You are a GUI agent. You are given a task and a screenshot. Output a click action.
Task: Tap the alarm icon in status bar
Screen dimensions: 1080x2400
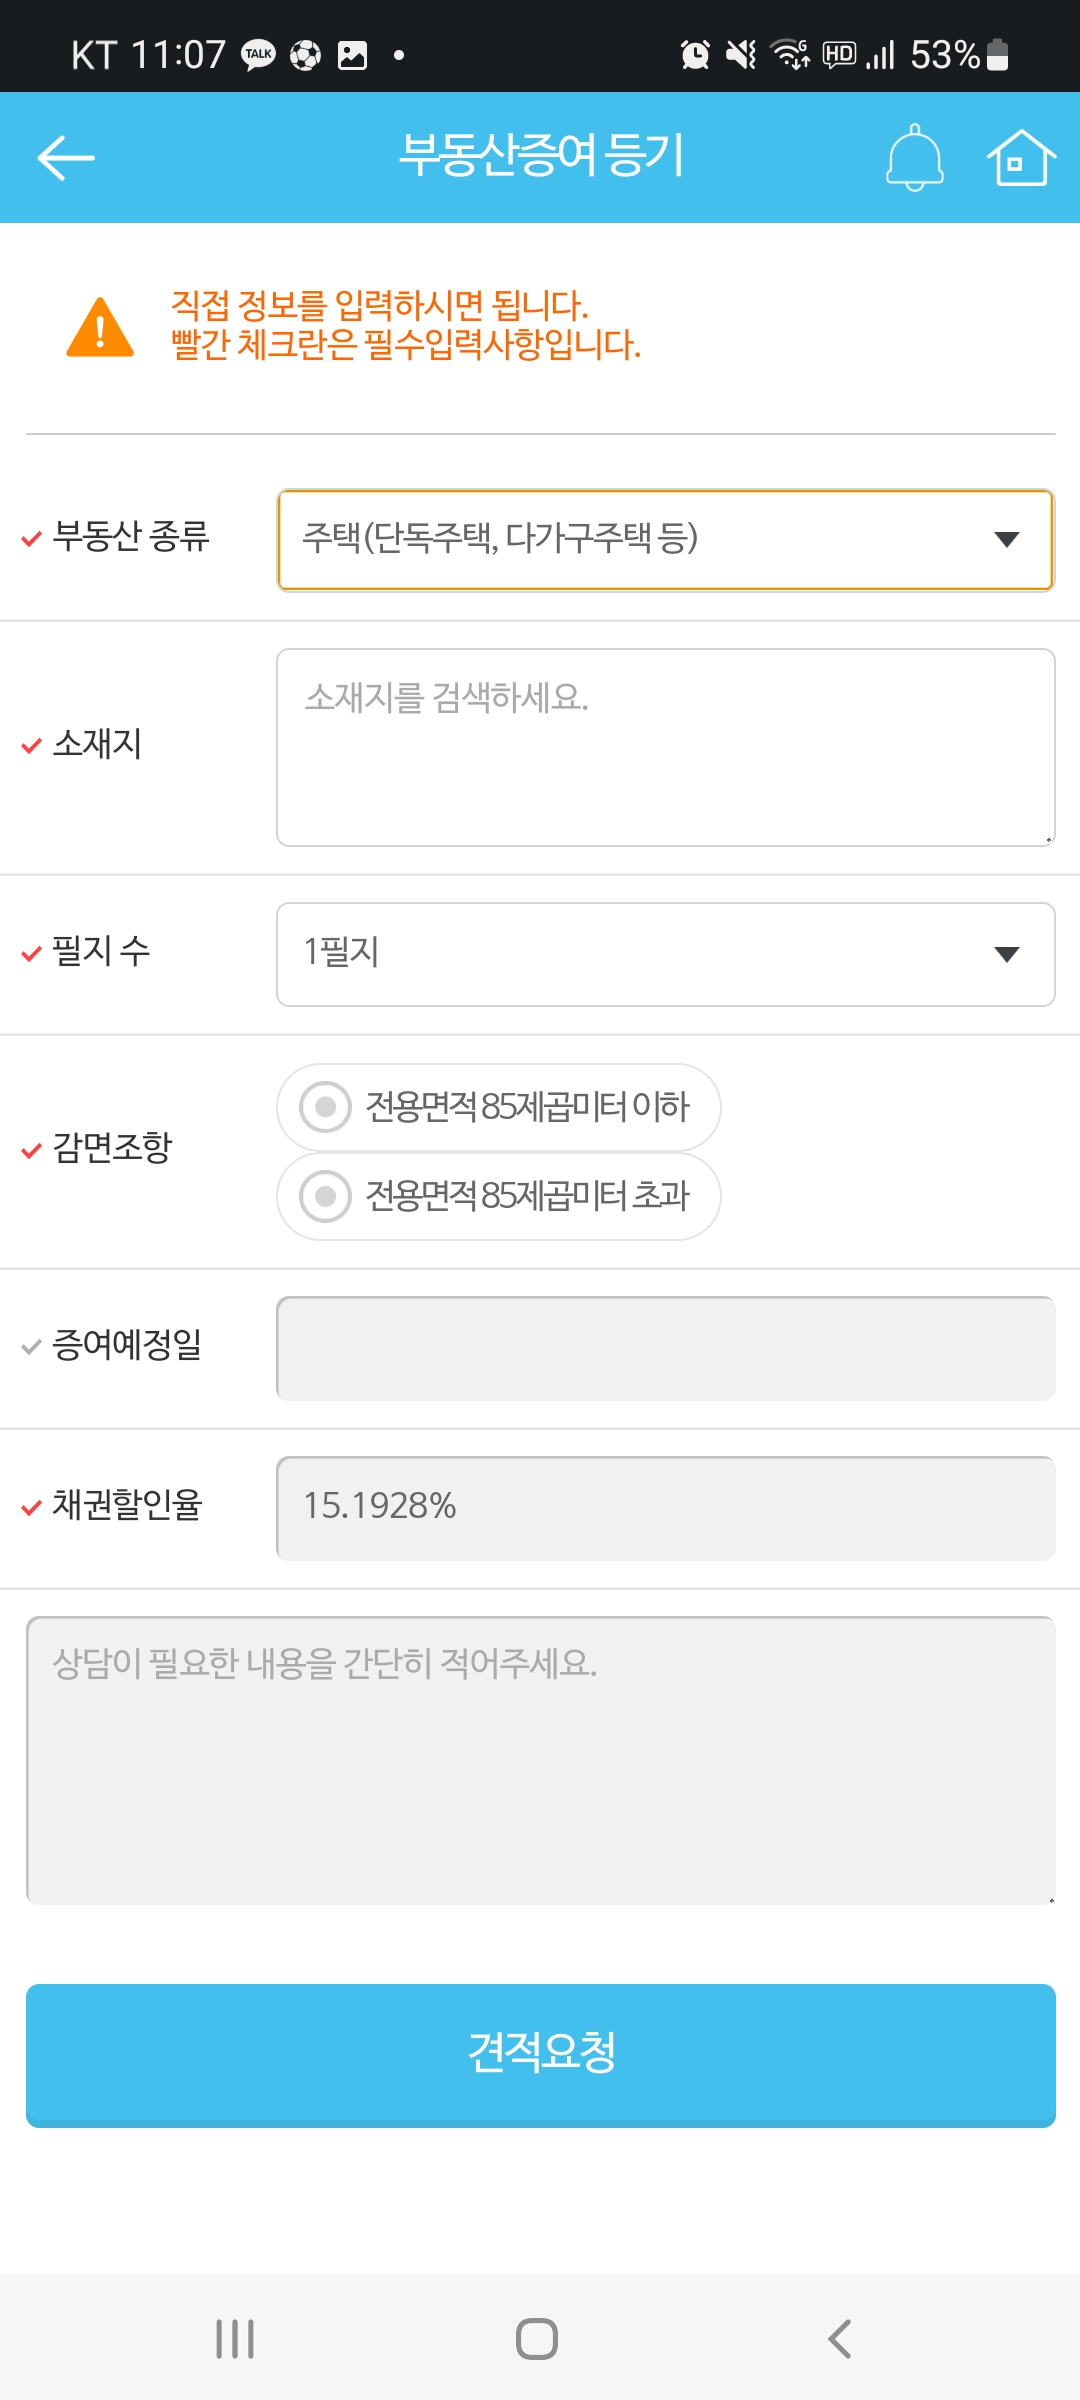tap(695, 54)
